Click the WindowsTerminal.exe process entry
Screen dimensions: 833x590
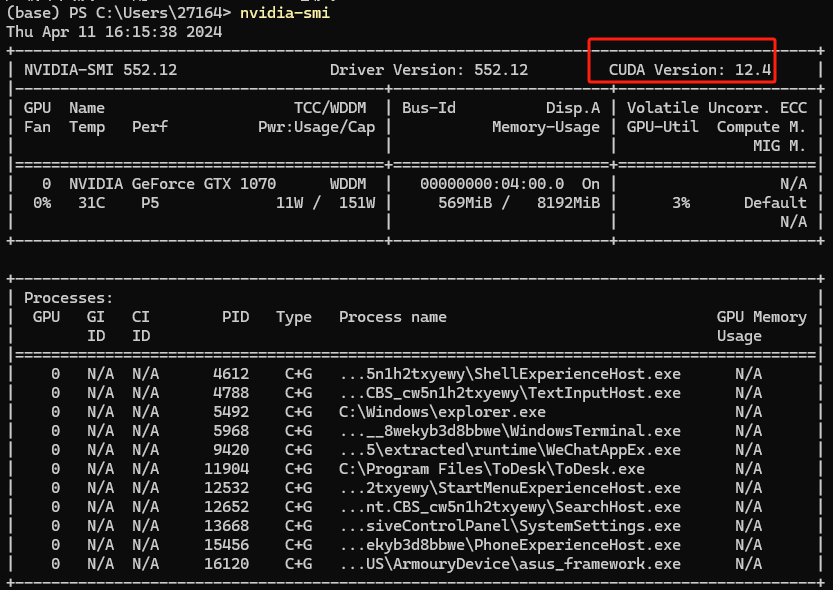click(510, 431)
